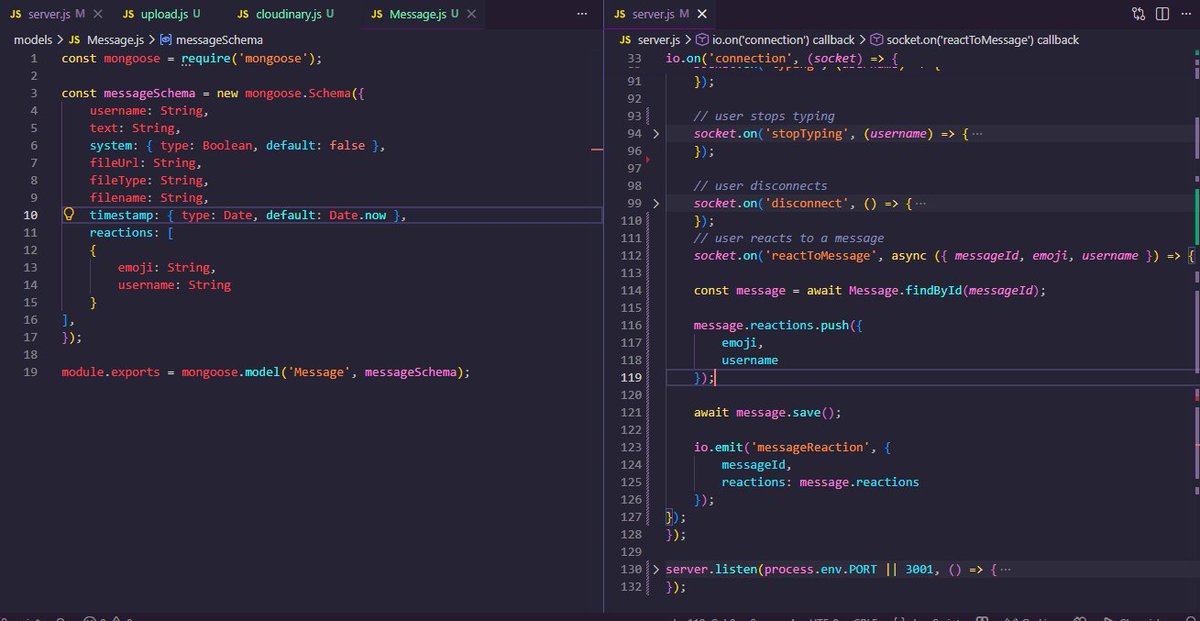The height and width of the screenshot is (621, 1200).
Task: Expand folded 'stopTyping' handler block
Action: (656, 134)
